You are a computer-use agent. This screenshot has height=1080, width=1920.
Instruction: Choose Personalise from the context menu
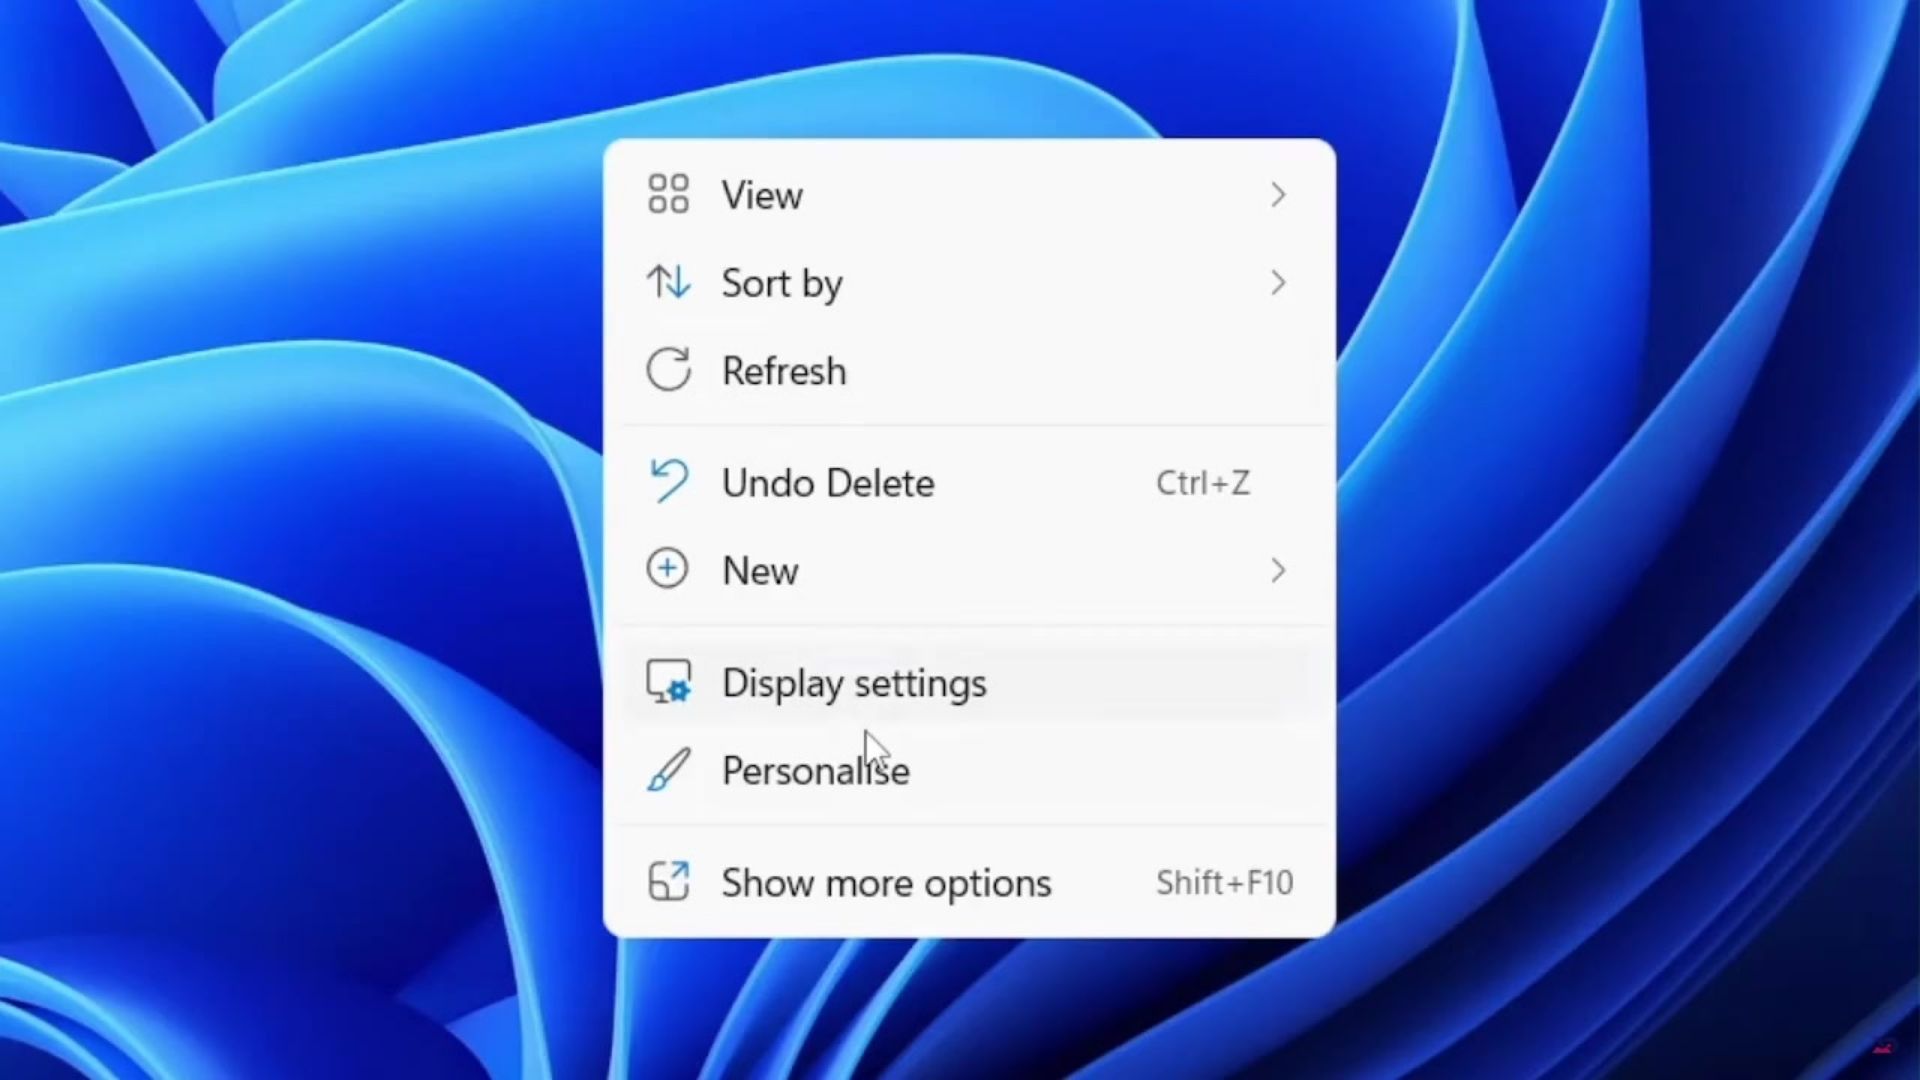pos(969,771)
